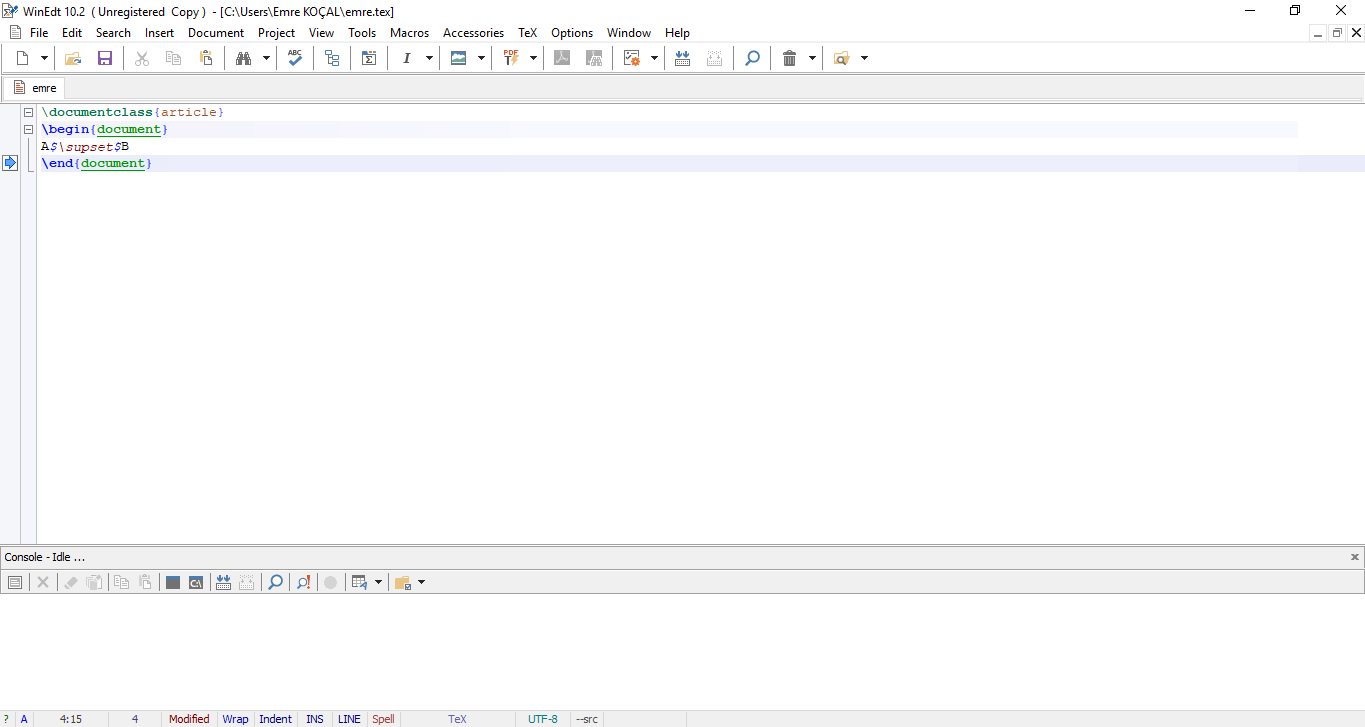Open the C:\ command prompt icon
The height and width of the screenshot is (727, 1365).
point(196,582)
